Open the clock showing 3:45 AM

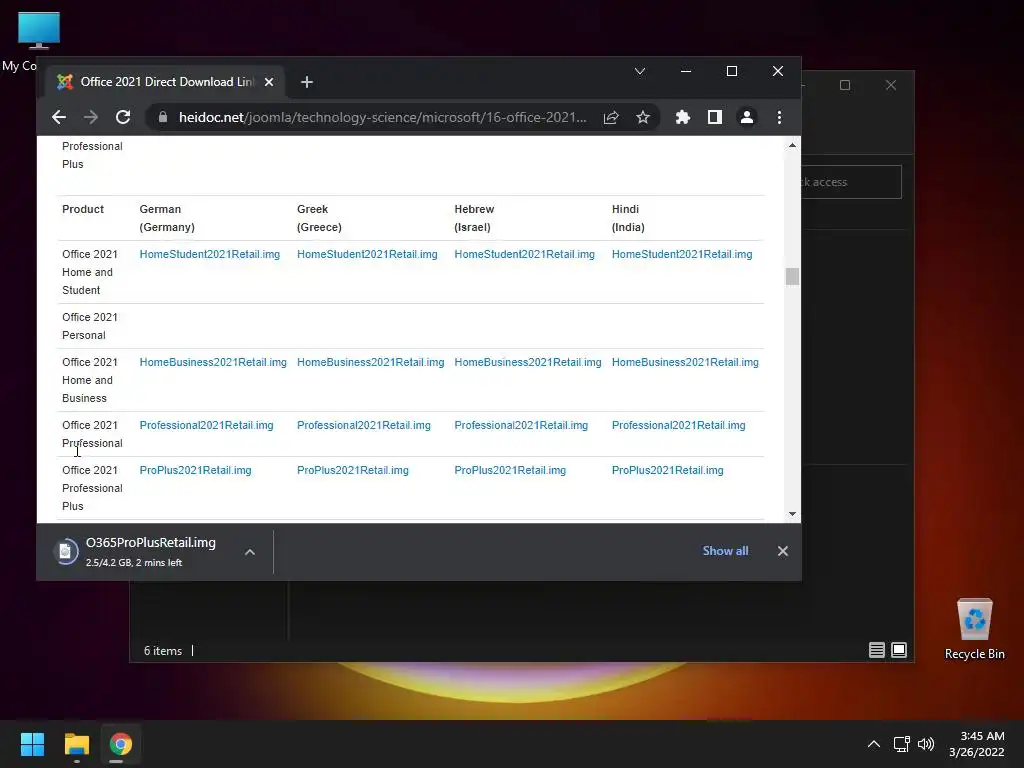point(977,744)
